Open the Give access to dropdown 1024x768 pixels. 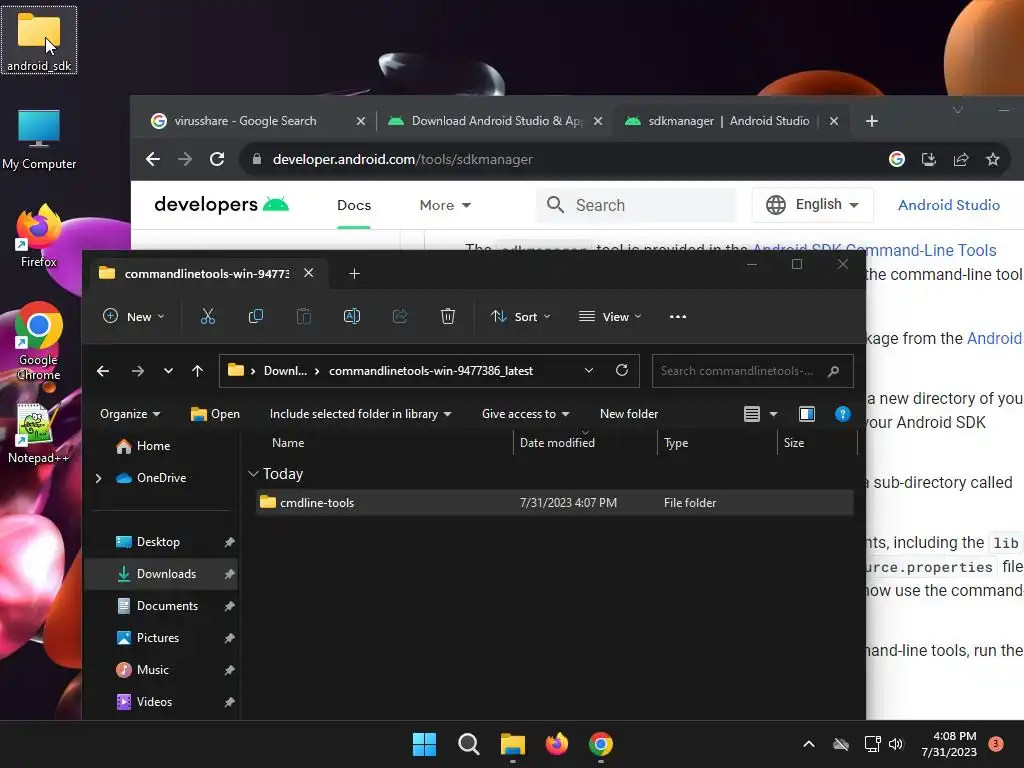point(526,414)
